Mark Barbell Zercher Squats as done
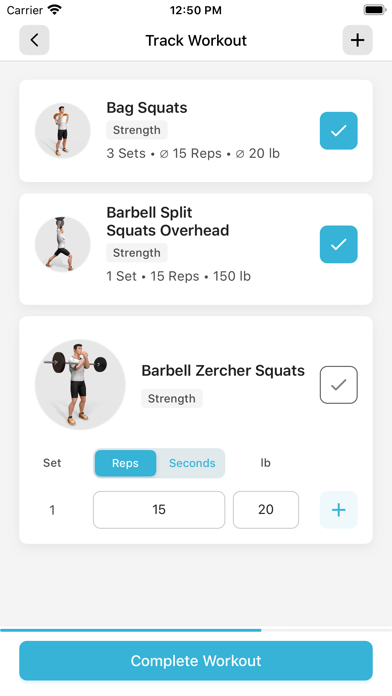 (338, 384)
